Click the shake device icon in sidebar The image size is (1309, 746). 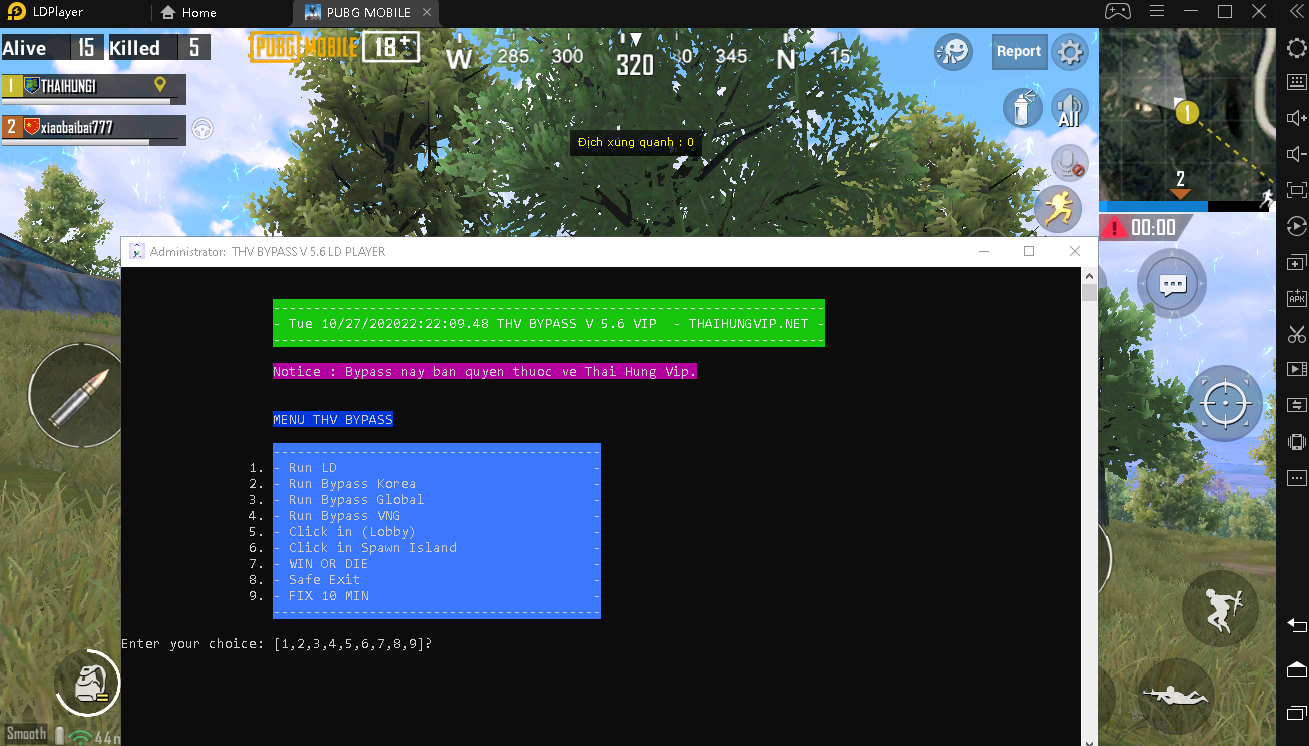click(1296, 441)
